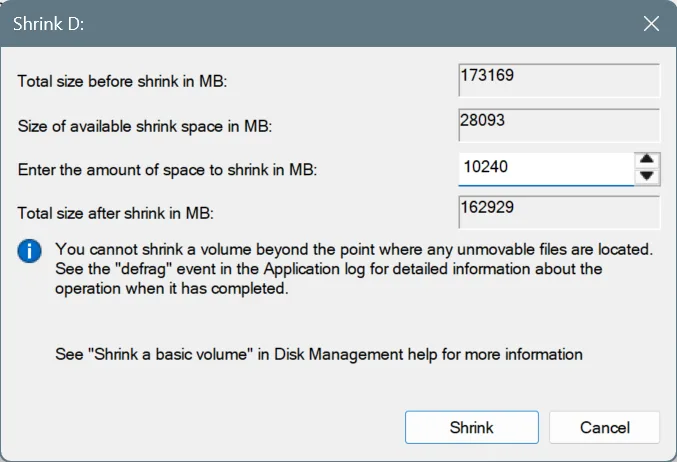This screenshot has height=462, width=677.
Task: Click the 'Size of available shrink space' label
Action: [x=145, y=126]
